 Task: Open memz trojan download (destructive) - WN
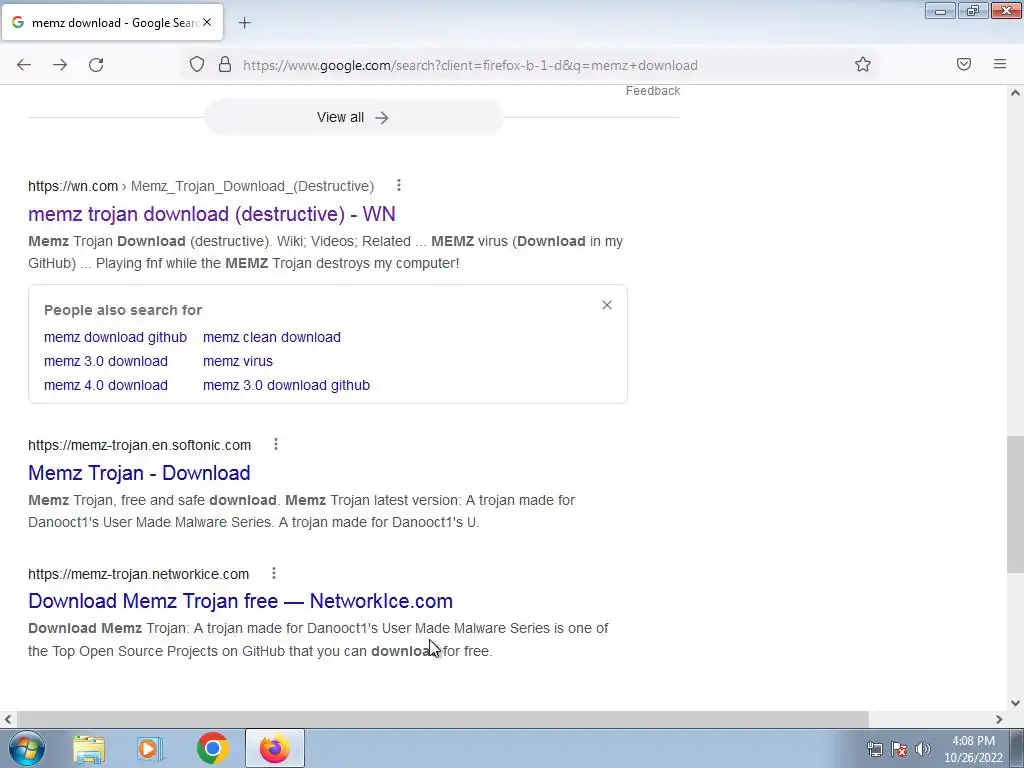212,214
